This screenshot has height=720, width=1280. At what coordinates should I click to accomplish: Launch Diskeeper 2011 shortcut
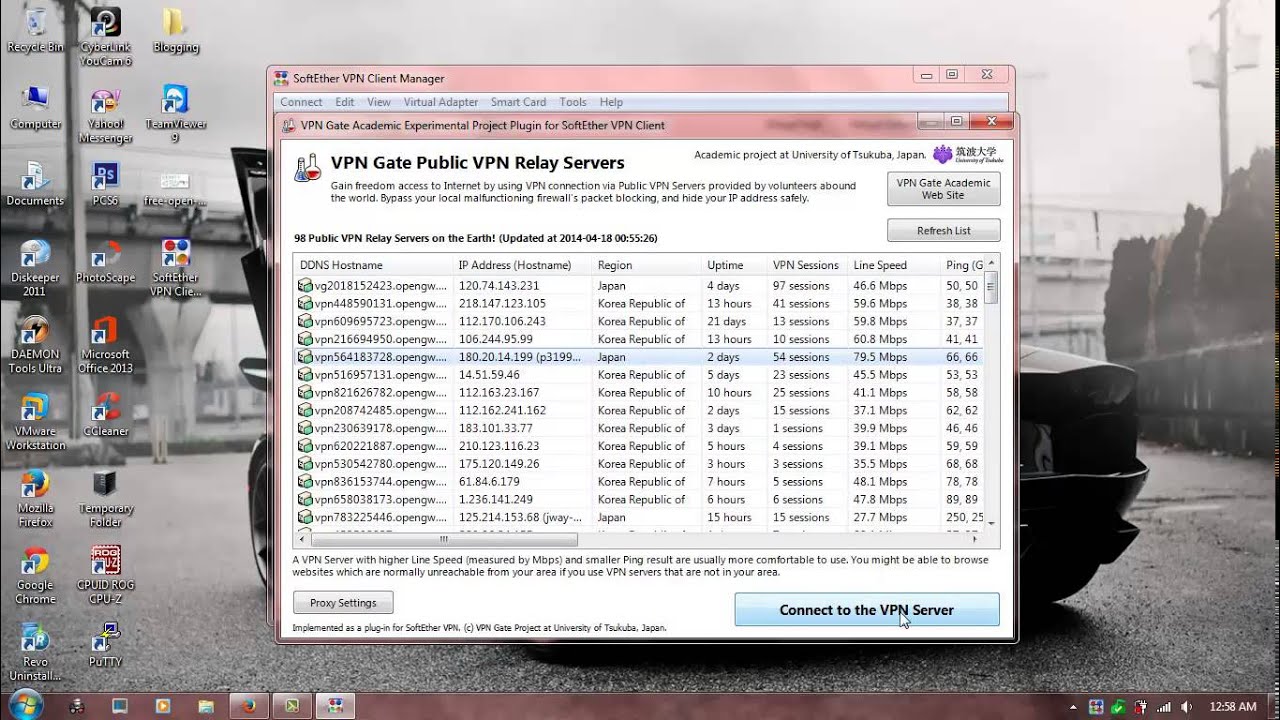[x=35, y=267]
